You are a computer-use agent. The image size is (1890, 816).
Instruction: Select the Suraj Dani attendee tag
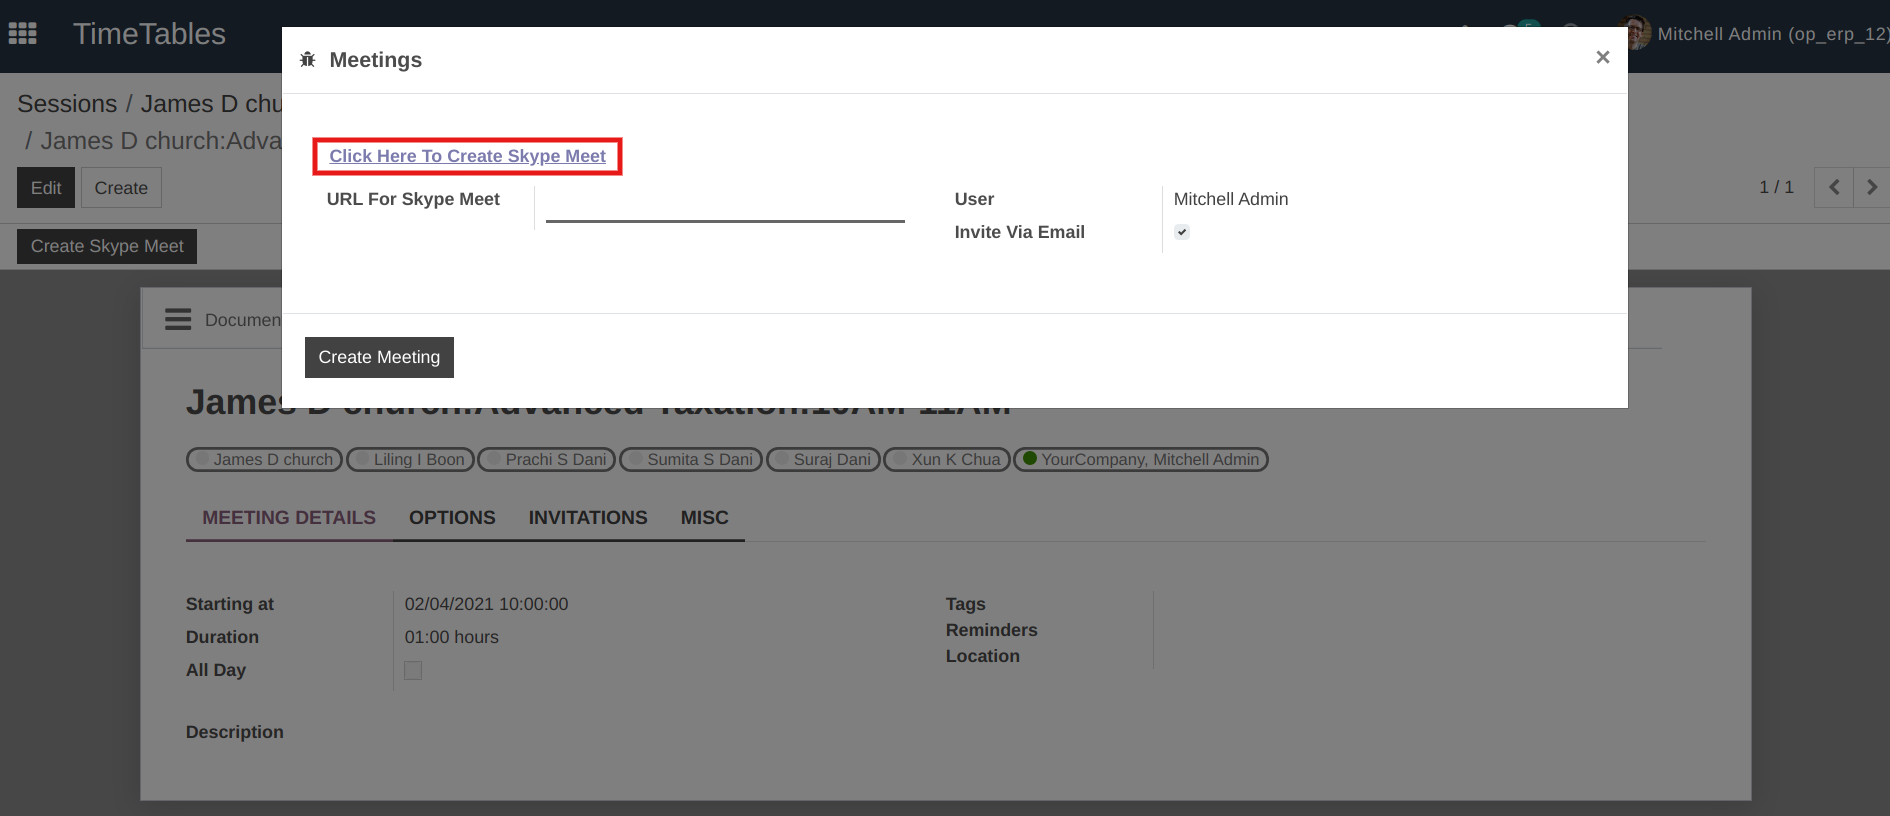point(823,459)
